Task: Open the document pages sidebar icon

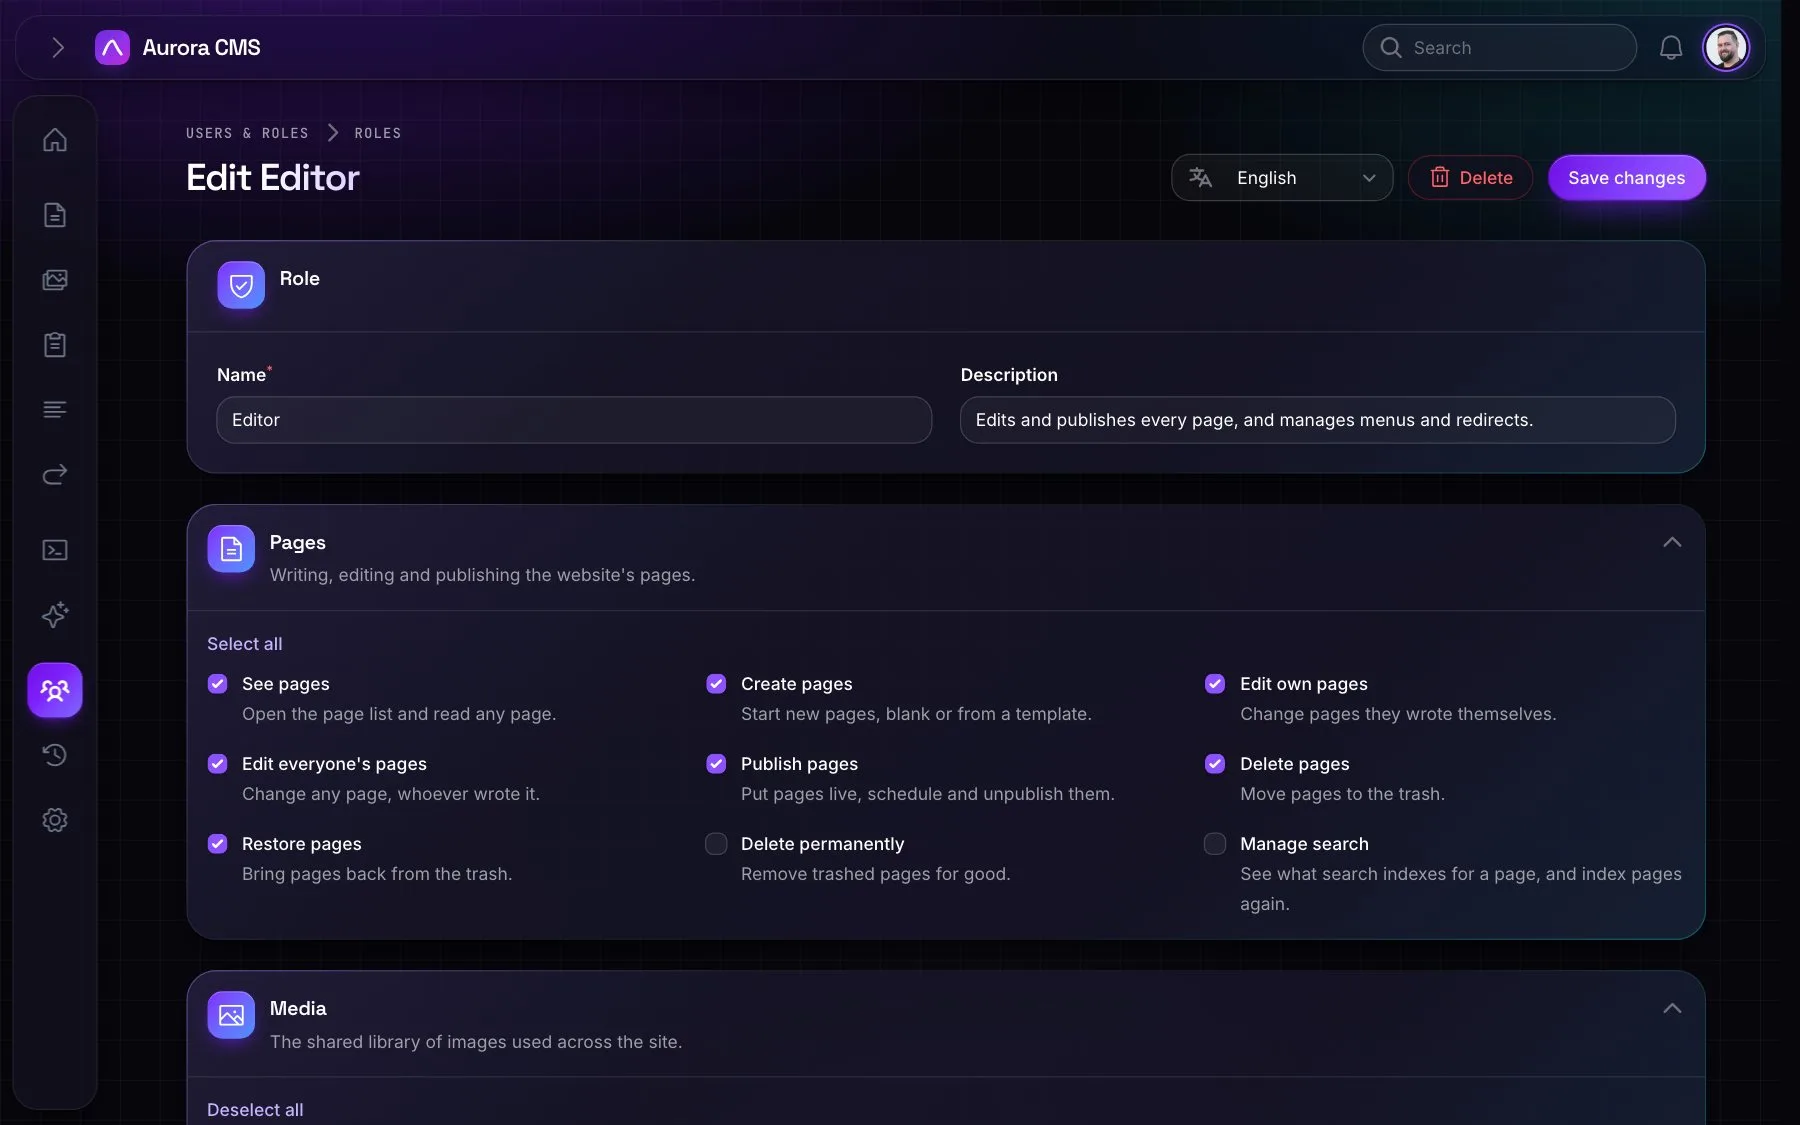Action: (55, 215)
